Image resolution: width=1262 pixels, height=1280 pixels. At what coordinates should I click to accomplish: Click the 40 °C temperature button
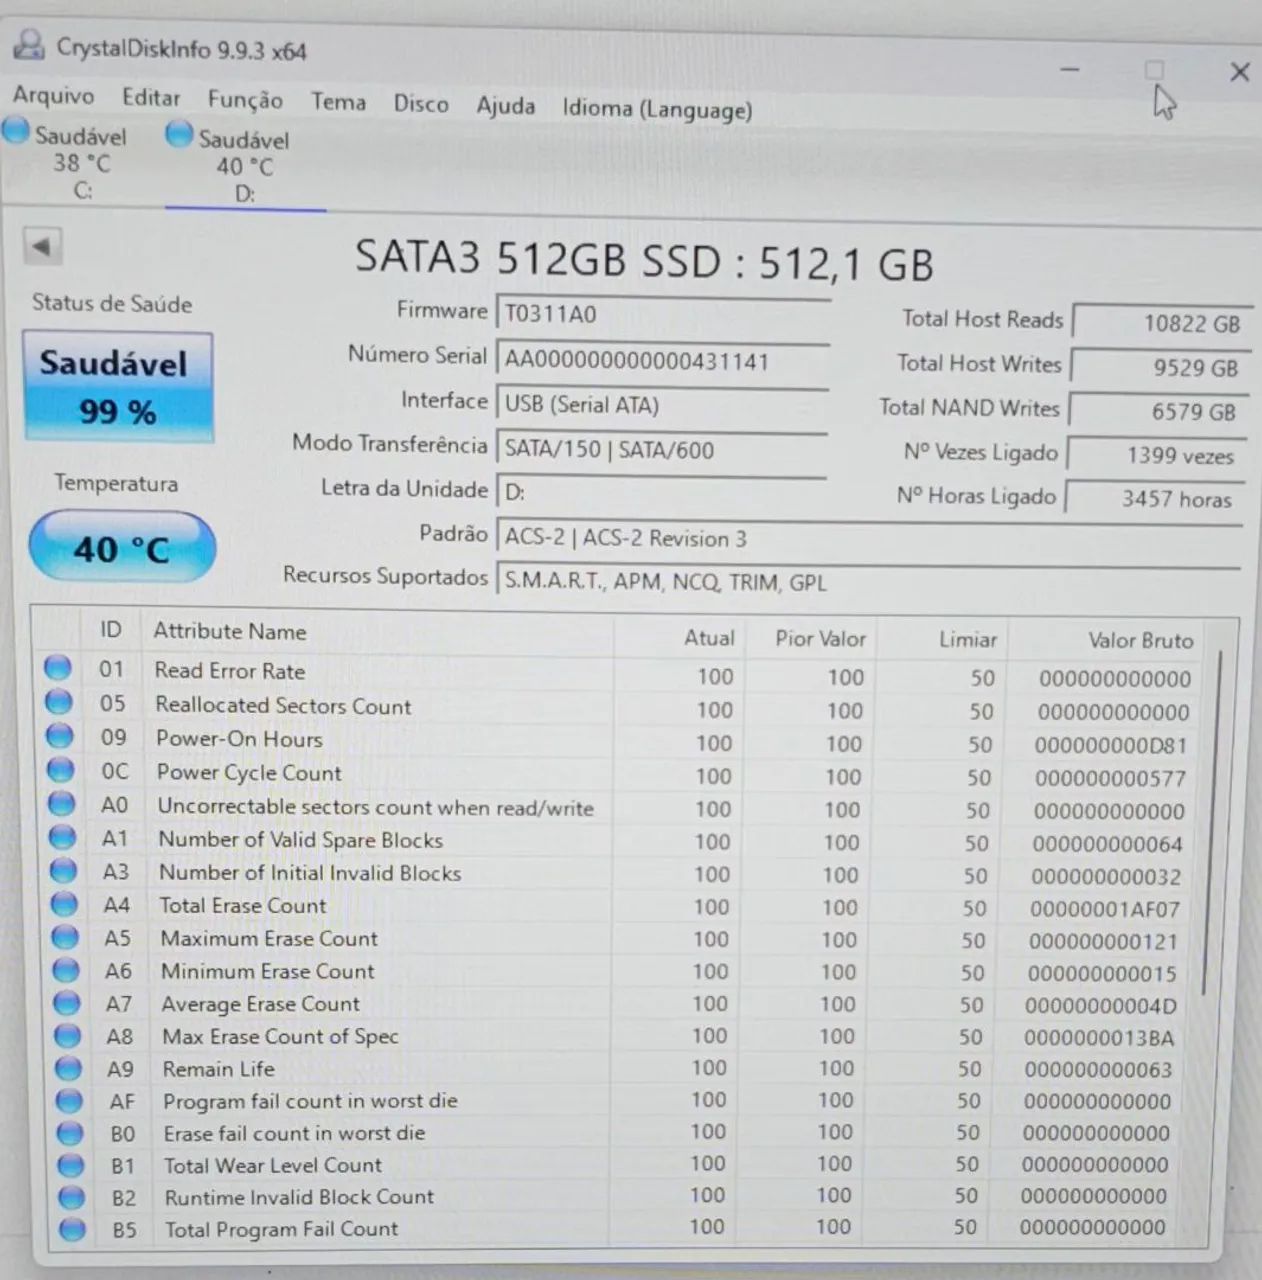121,548
